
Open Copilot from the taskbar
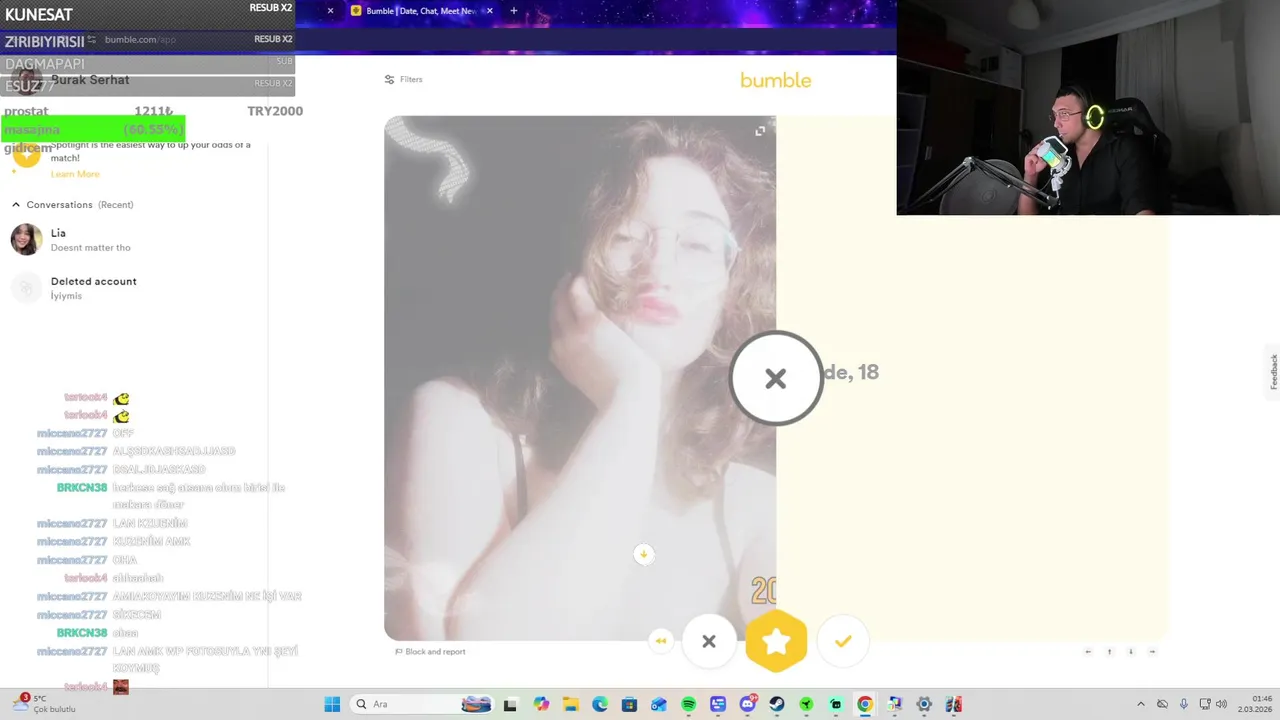pos(541,704)
